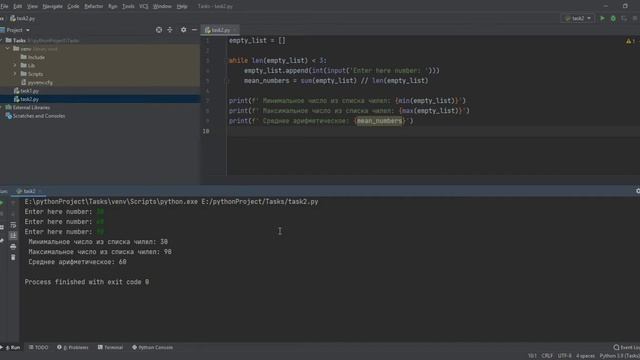Open the Terminal tool window

[x=111, y=347]
